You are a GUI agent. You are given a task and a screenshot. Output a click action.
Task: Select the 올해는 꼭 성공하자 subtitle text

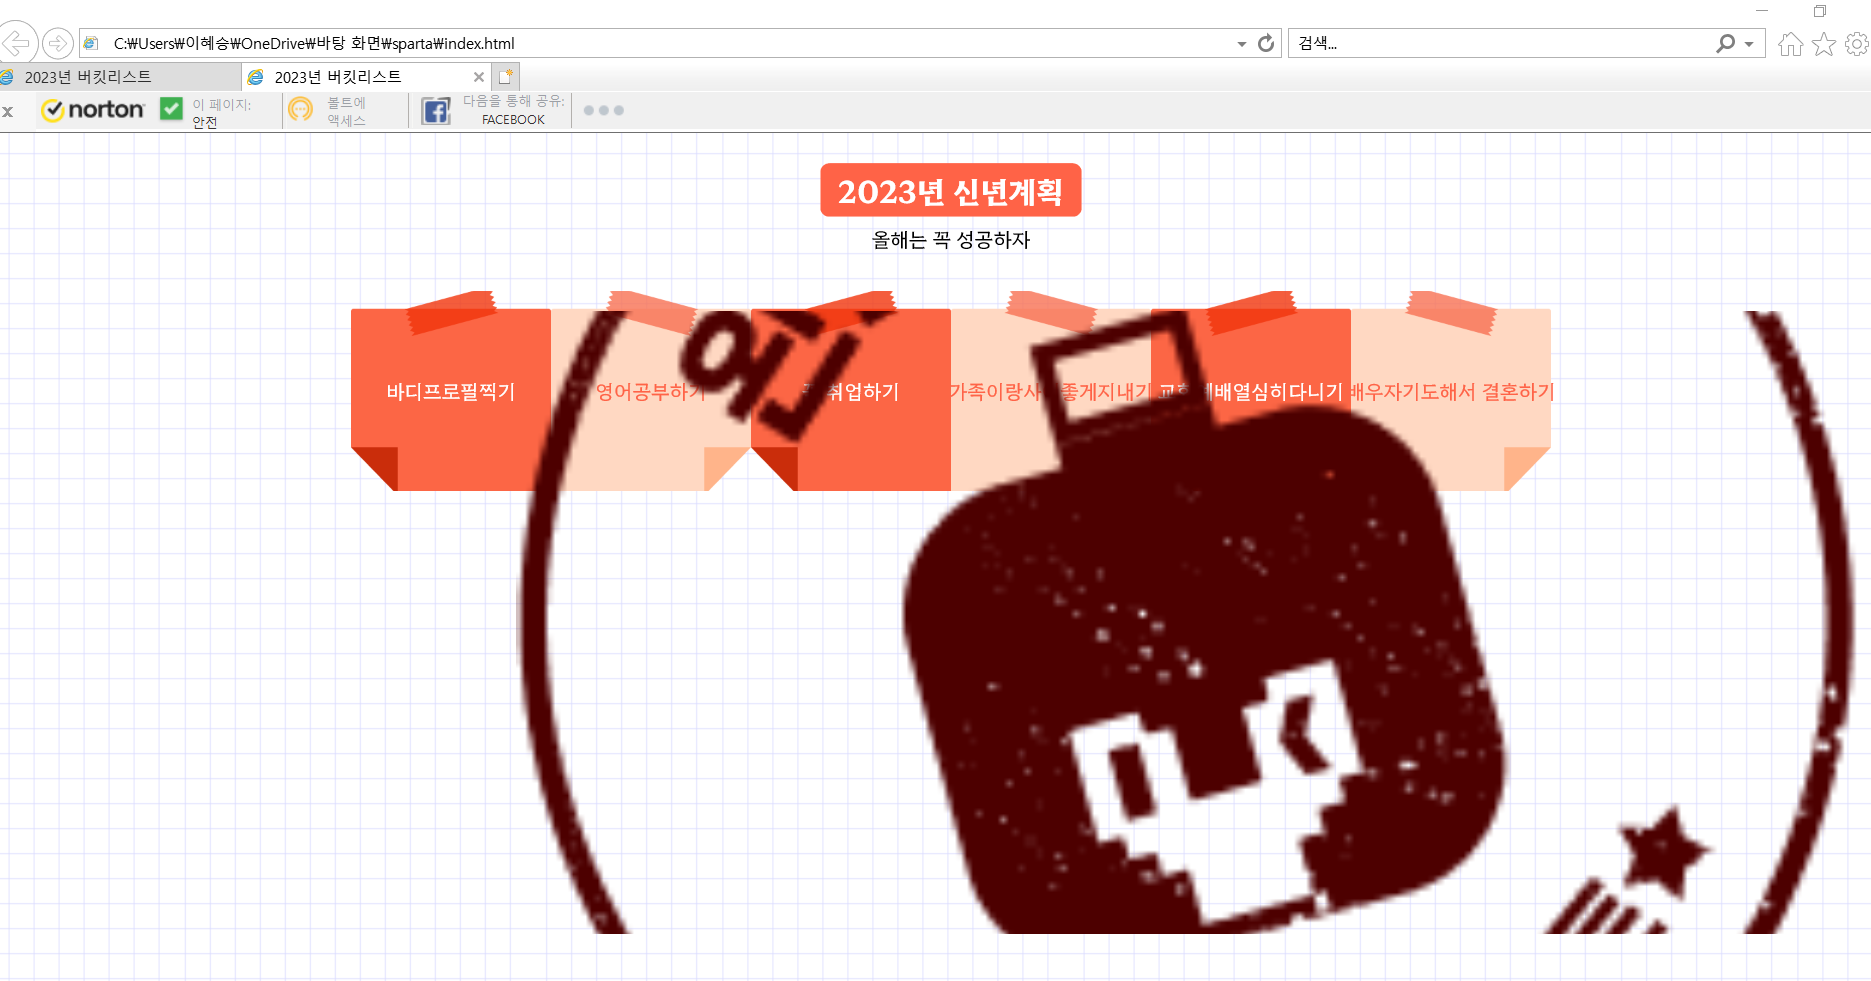tap(950, 240)
